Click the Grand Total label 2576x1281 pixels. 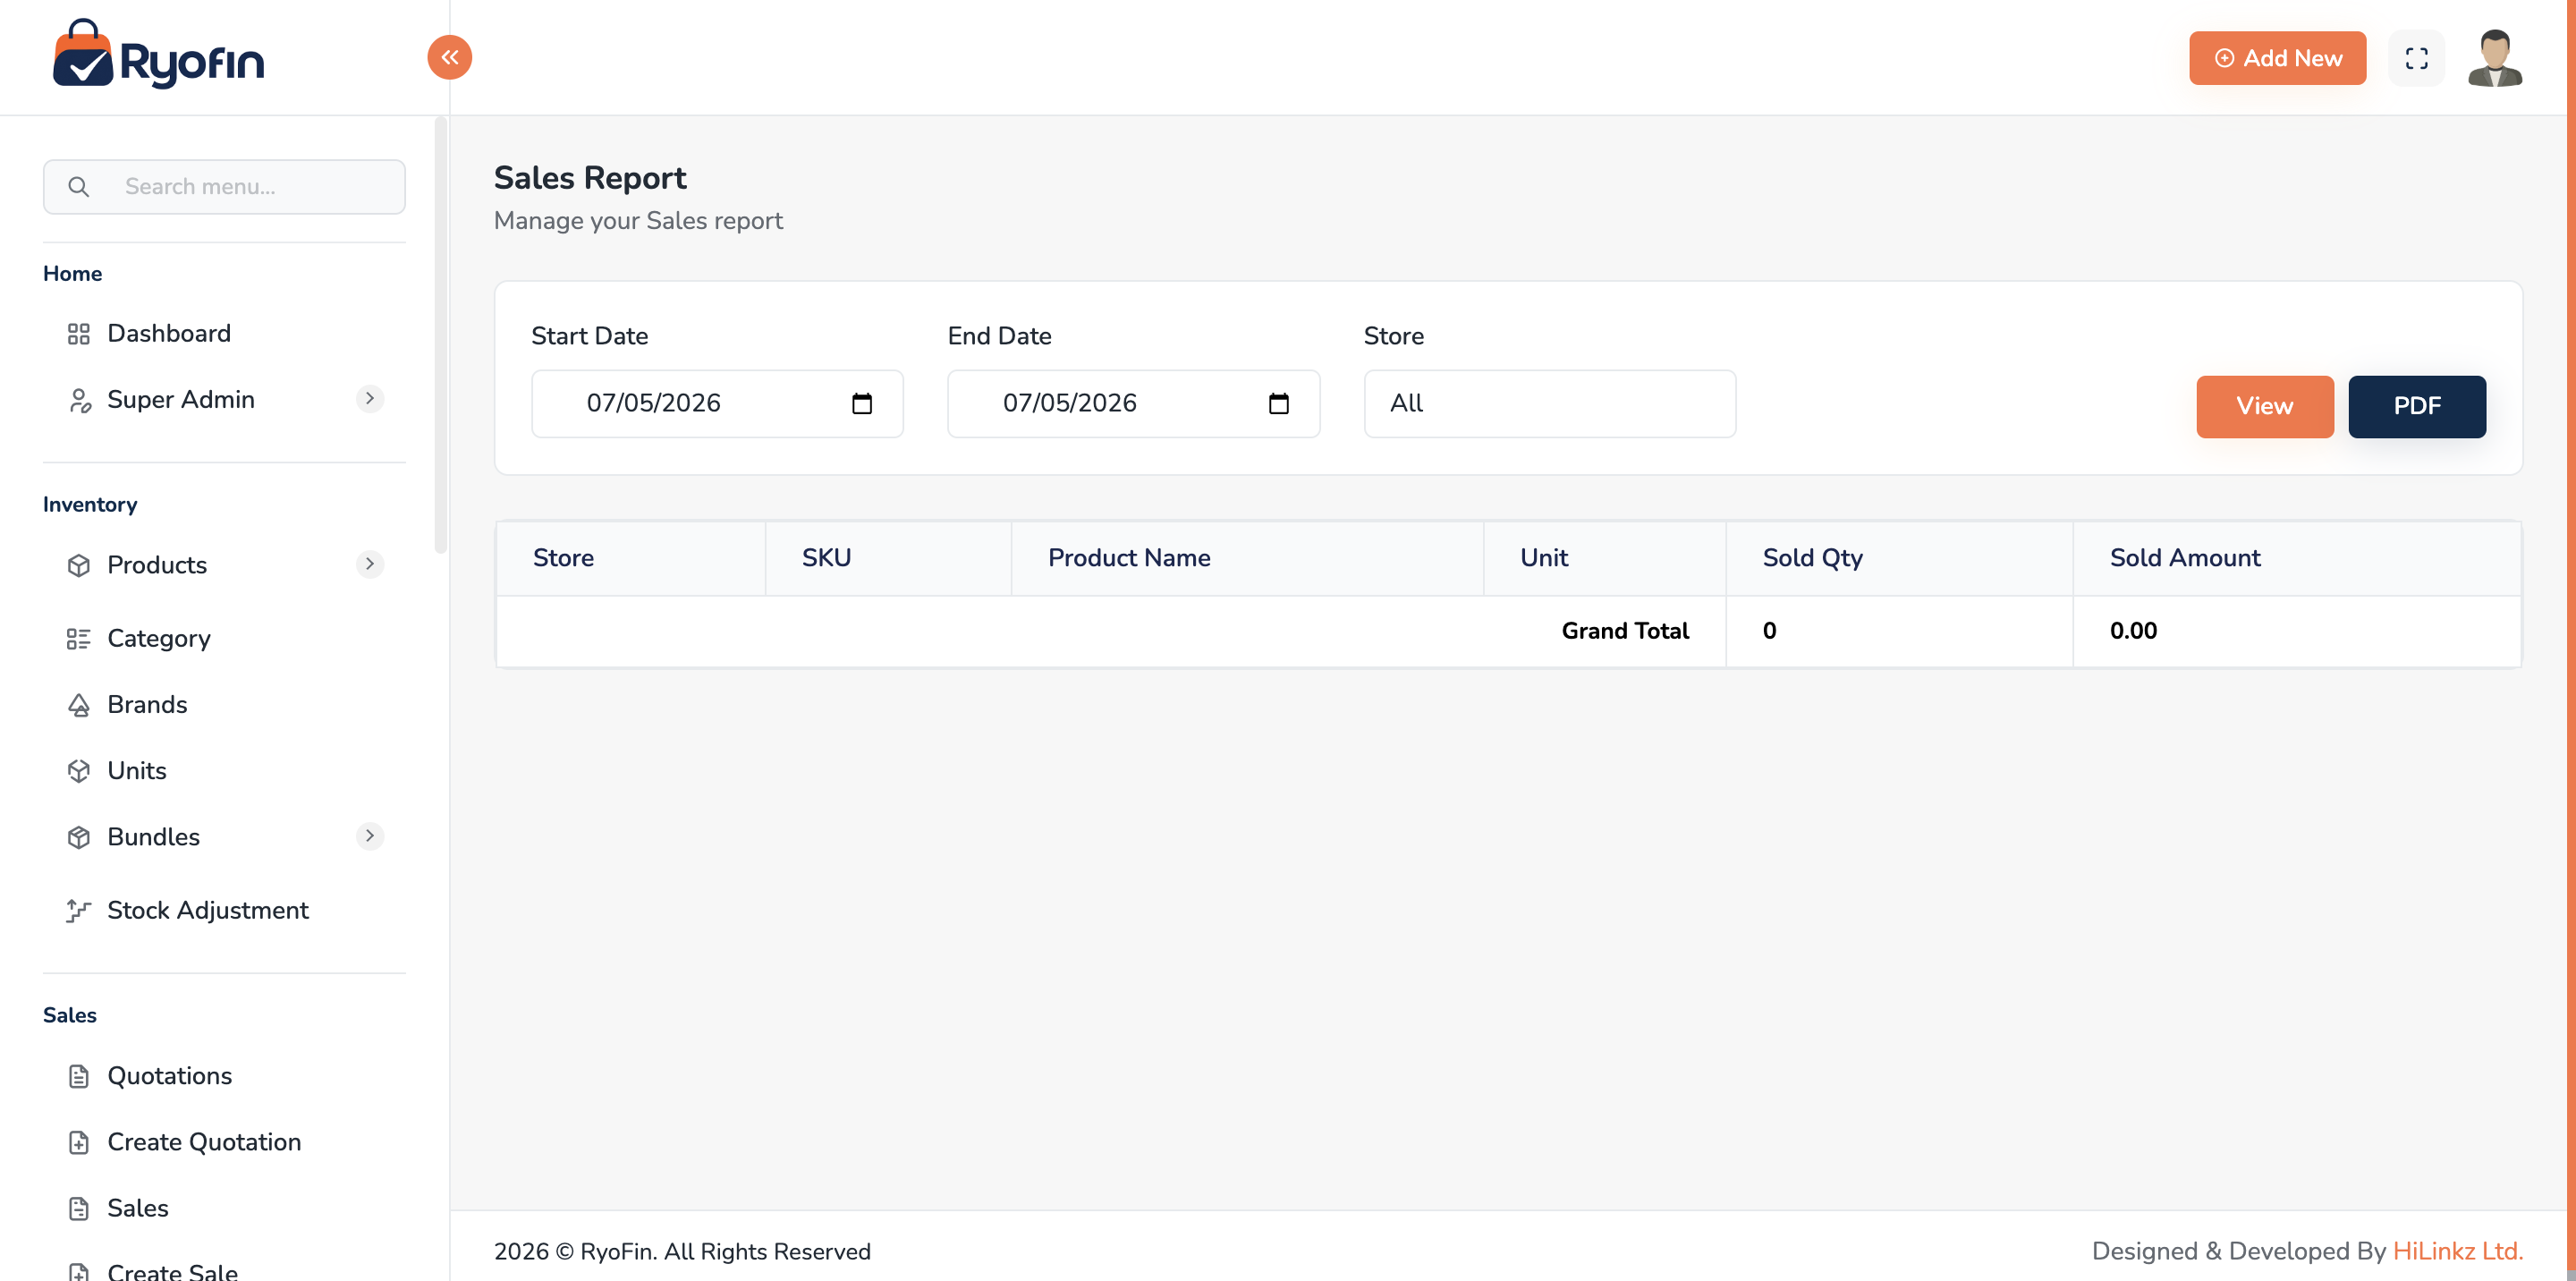click(x=1624, y=631)
